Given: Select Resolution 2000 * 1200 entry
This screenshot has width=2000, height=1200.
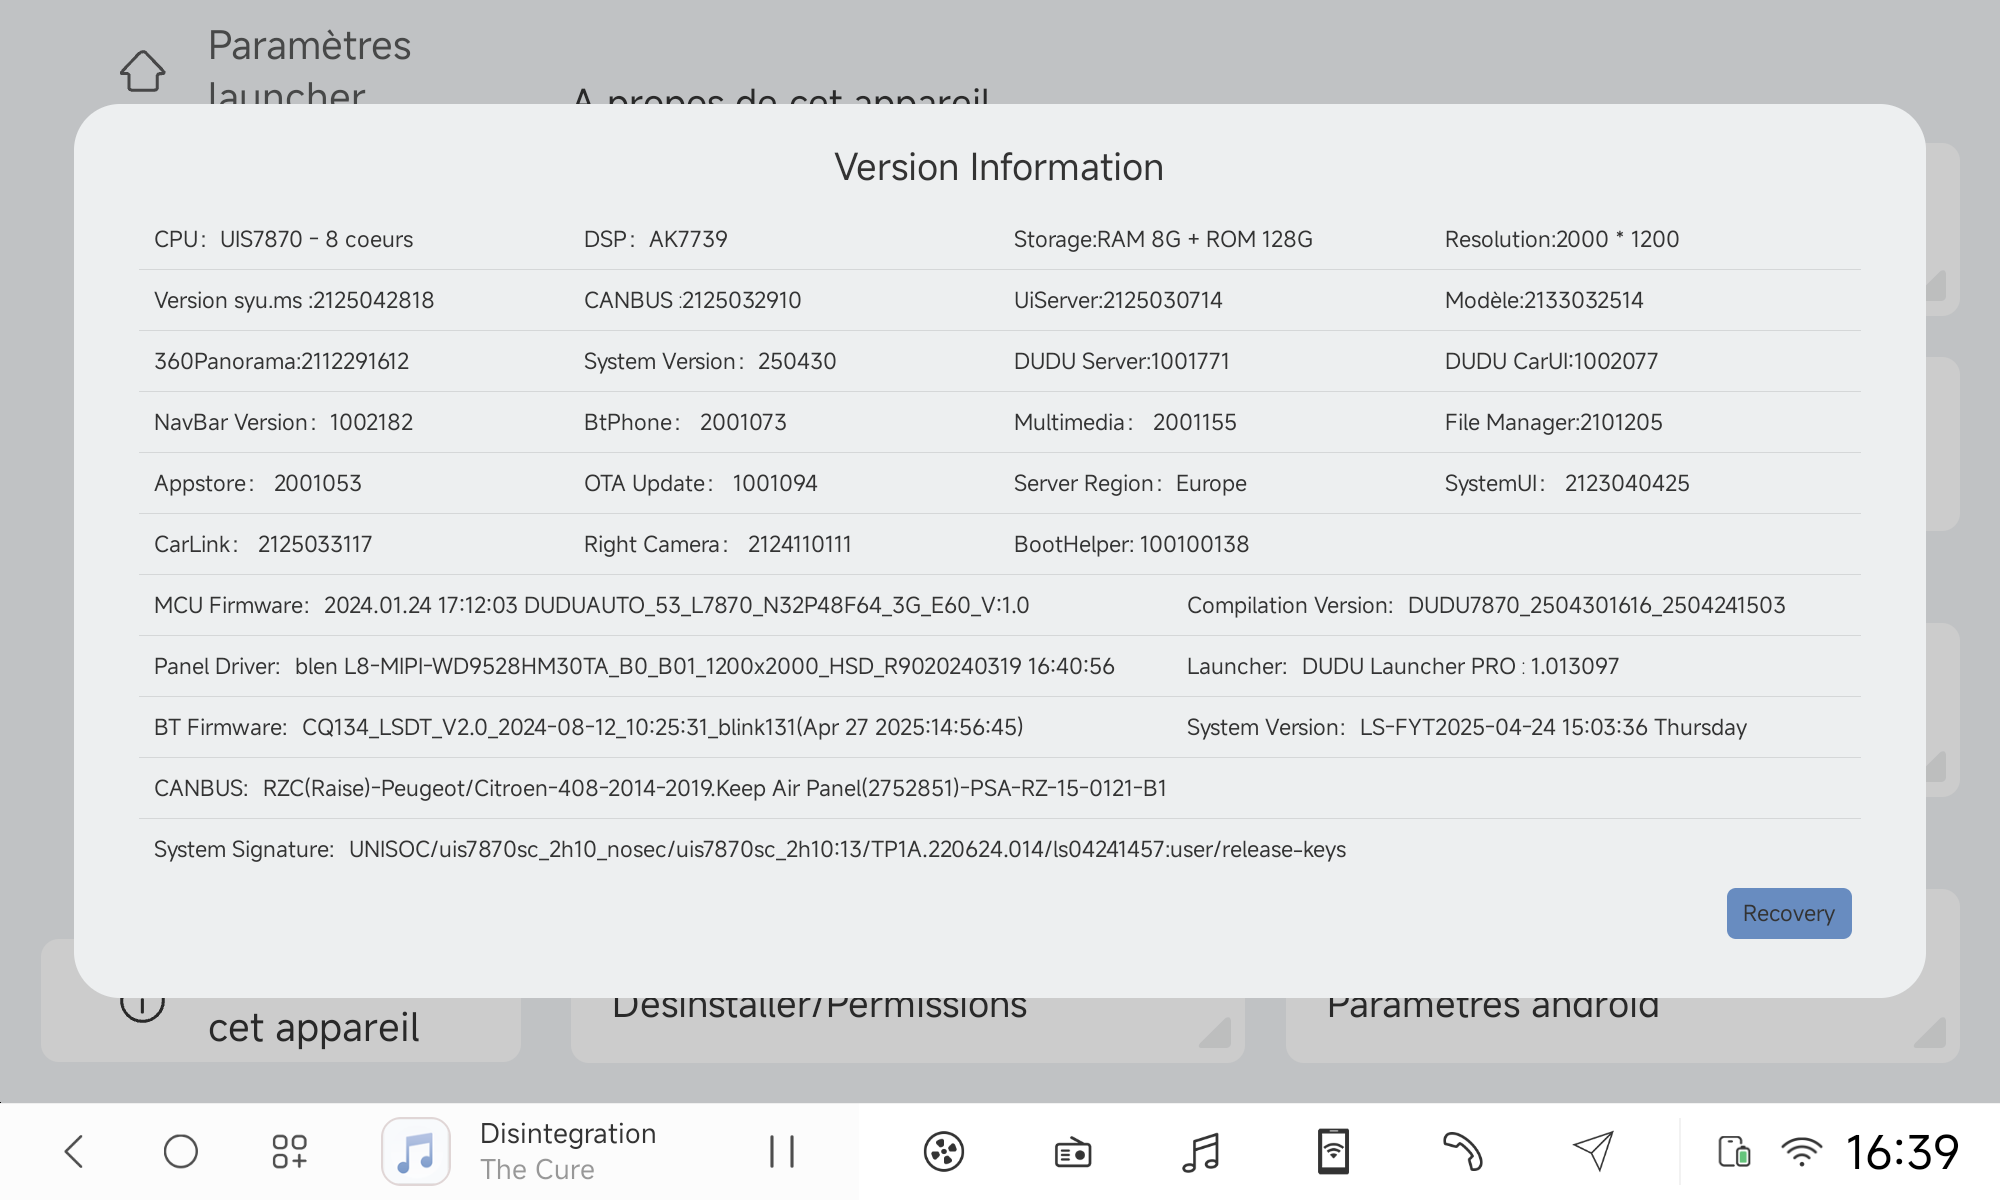Looking at the screenshot, I should click(1562, 239).
